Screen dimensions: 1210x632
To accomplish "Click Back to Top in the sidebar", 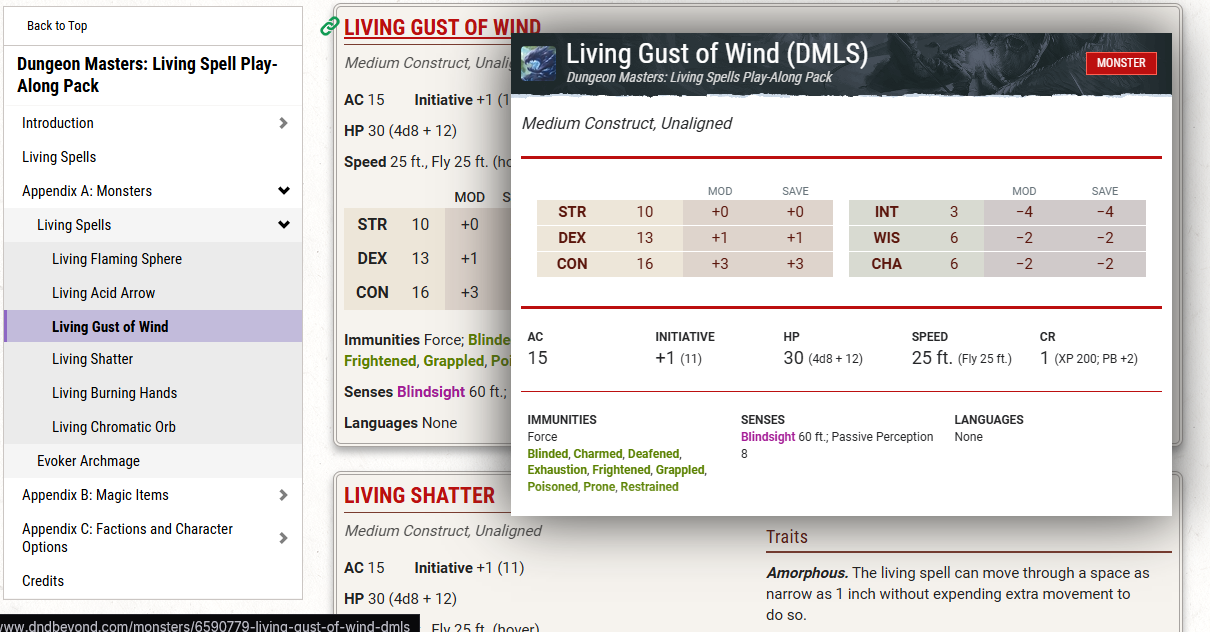I will [57, 26].
